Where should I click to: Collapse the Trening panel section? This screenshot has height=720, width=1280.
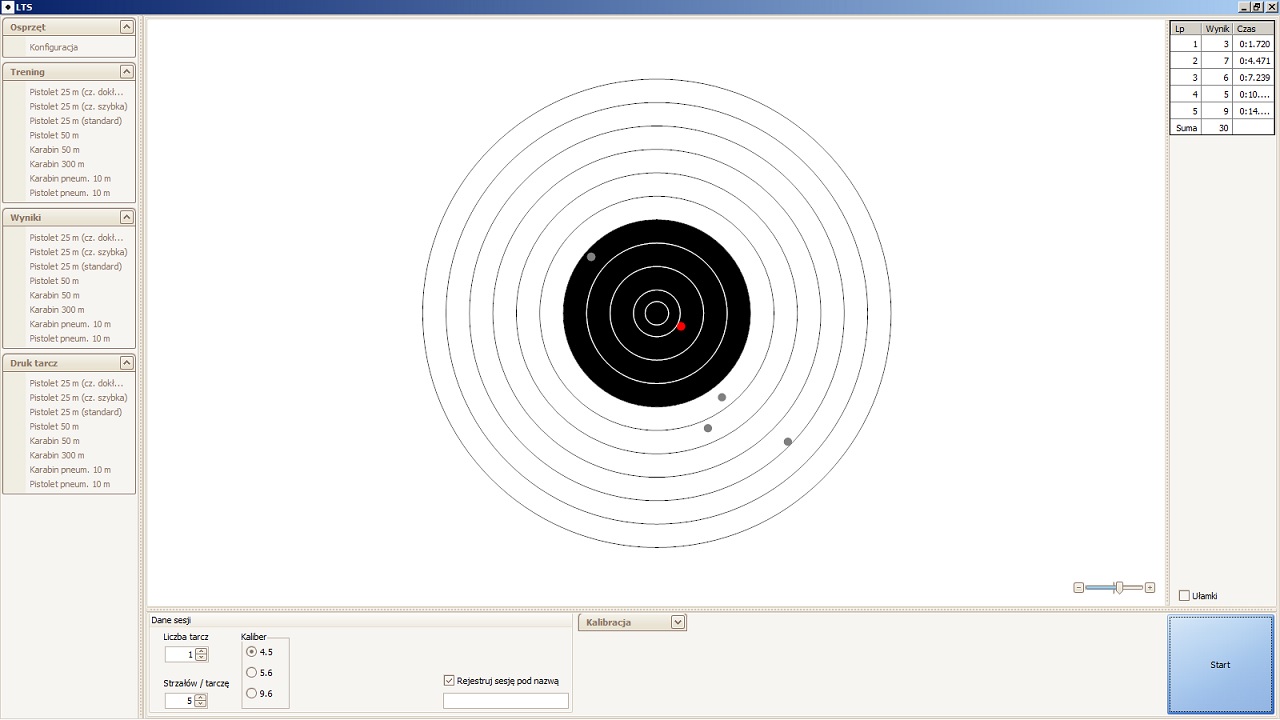(x=126, y=72)
